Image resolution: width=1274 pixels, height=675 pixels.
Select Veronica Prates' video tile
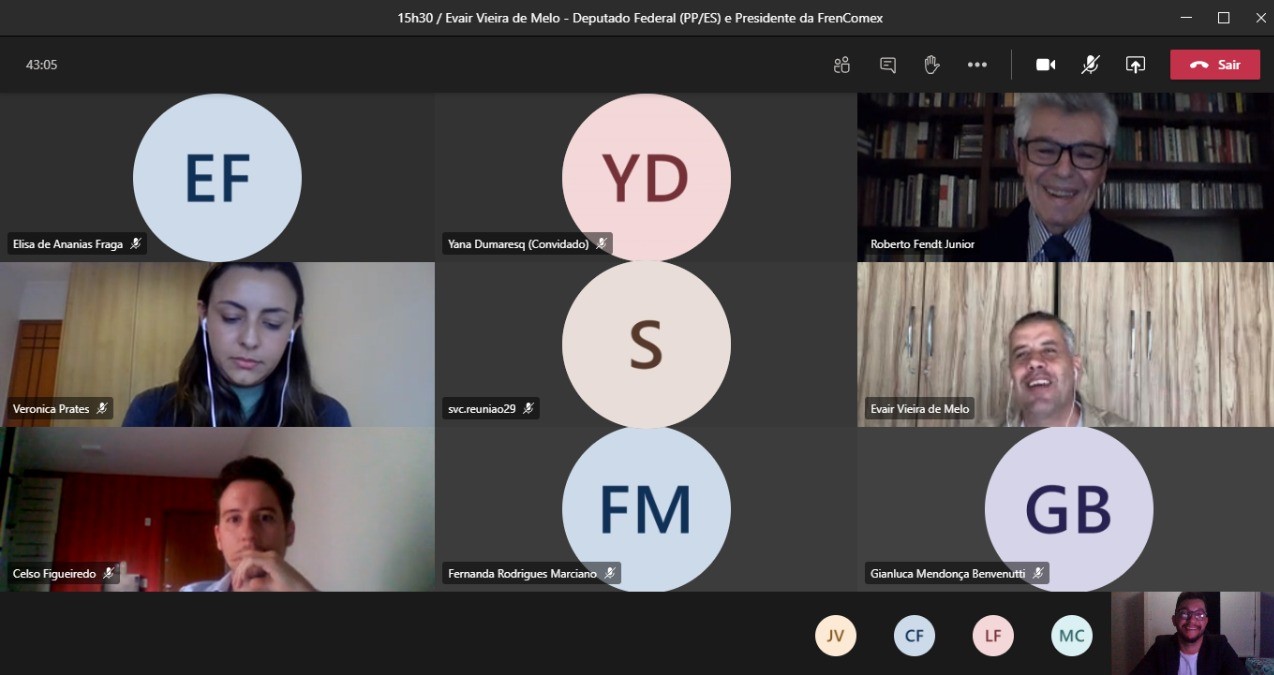[217, 344]
